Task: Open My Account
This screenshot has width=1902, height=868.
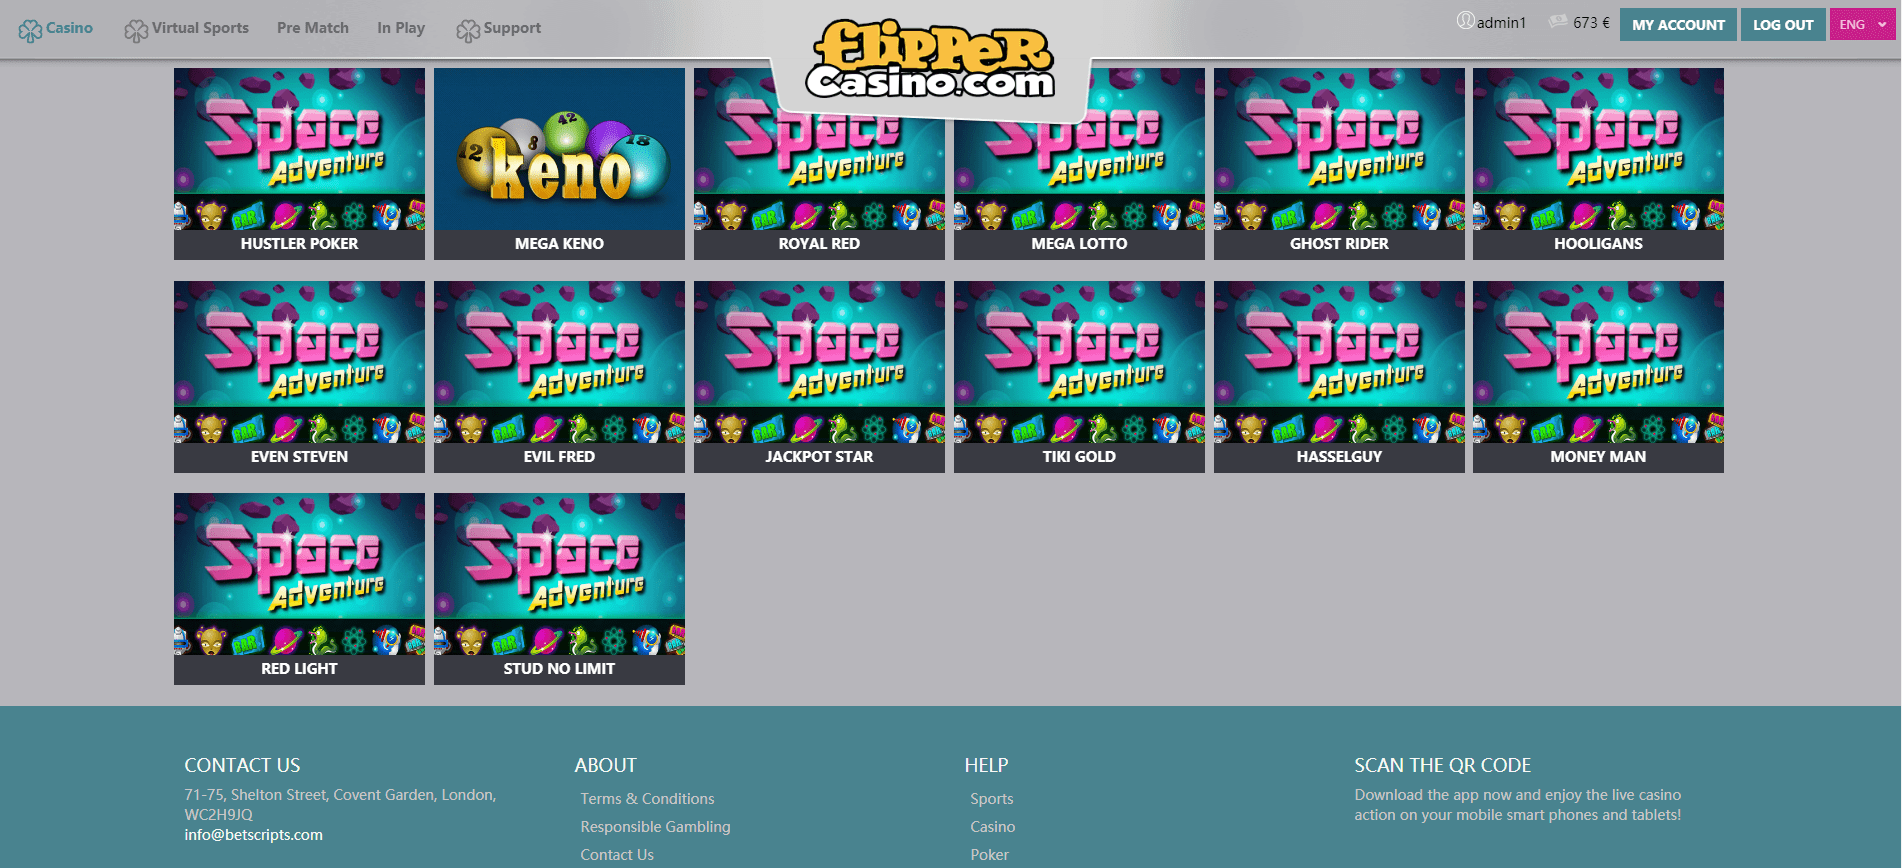Action: pyautogui.click(x=1678, y=25)
